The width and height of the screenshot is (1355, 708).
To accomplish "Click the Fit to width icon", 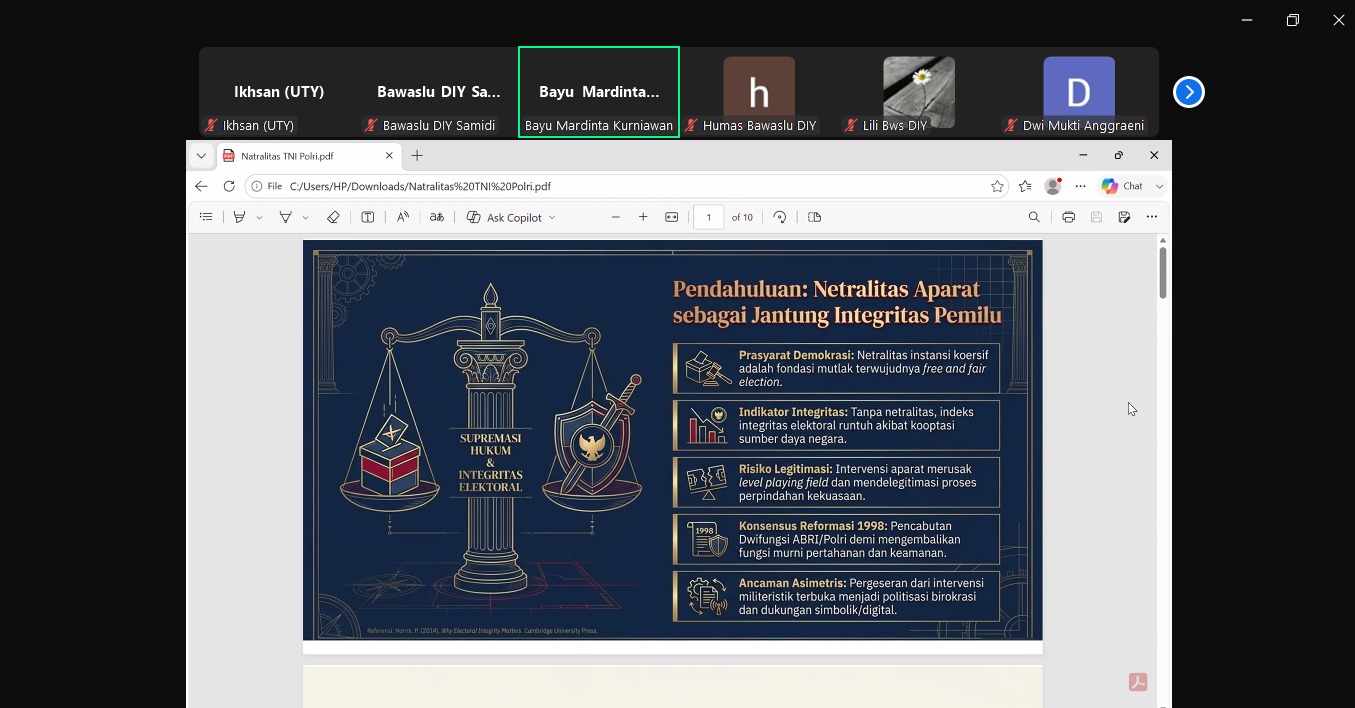I will [x=672, y=217].
